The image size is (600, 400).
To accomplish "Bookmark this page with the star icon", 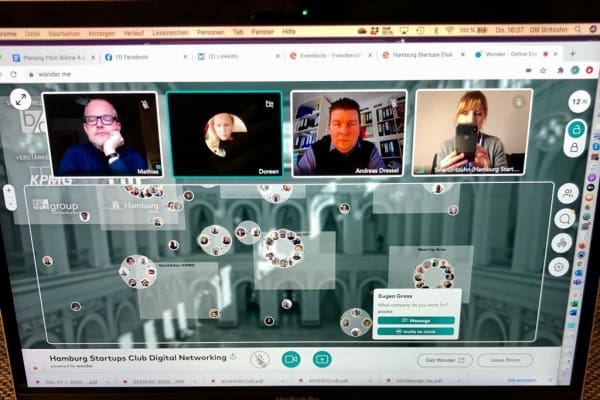I will click(543, 70).
